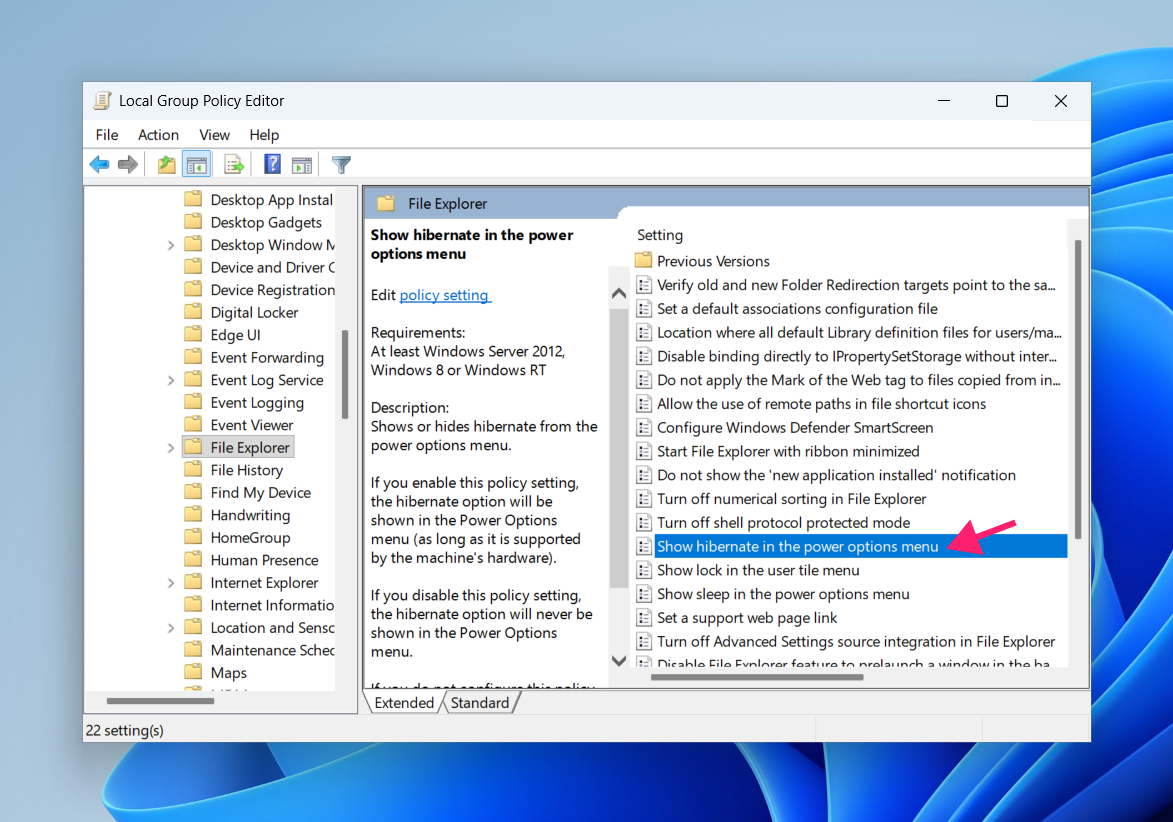Click the description pane scroll up arrow
Image resolution: width=1173 pixels, height=822 pixels.
pos(619,293)
